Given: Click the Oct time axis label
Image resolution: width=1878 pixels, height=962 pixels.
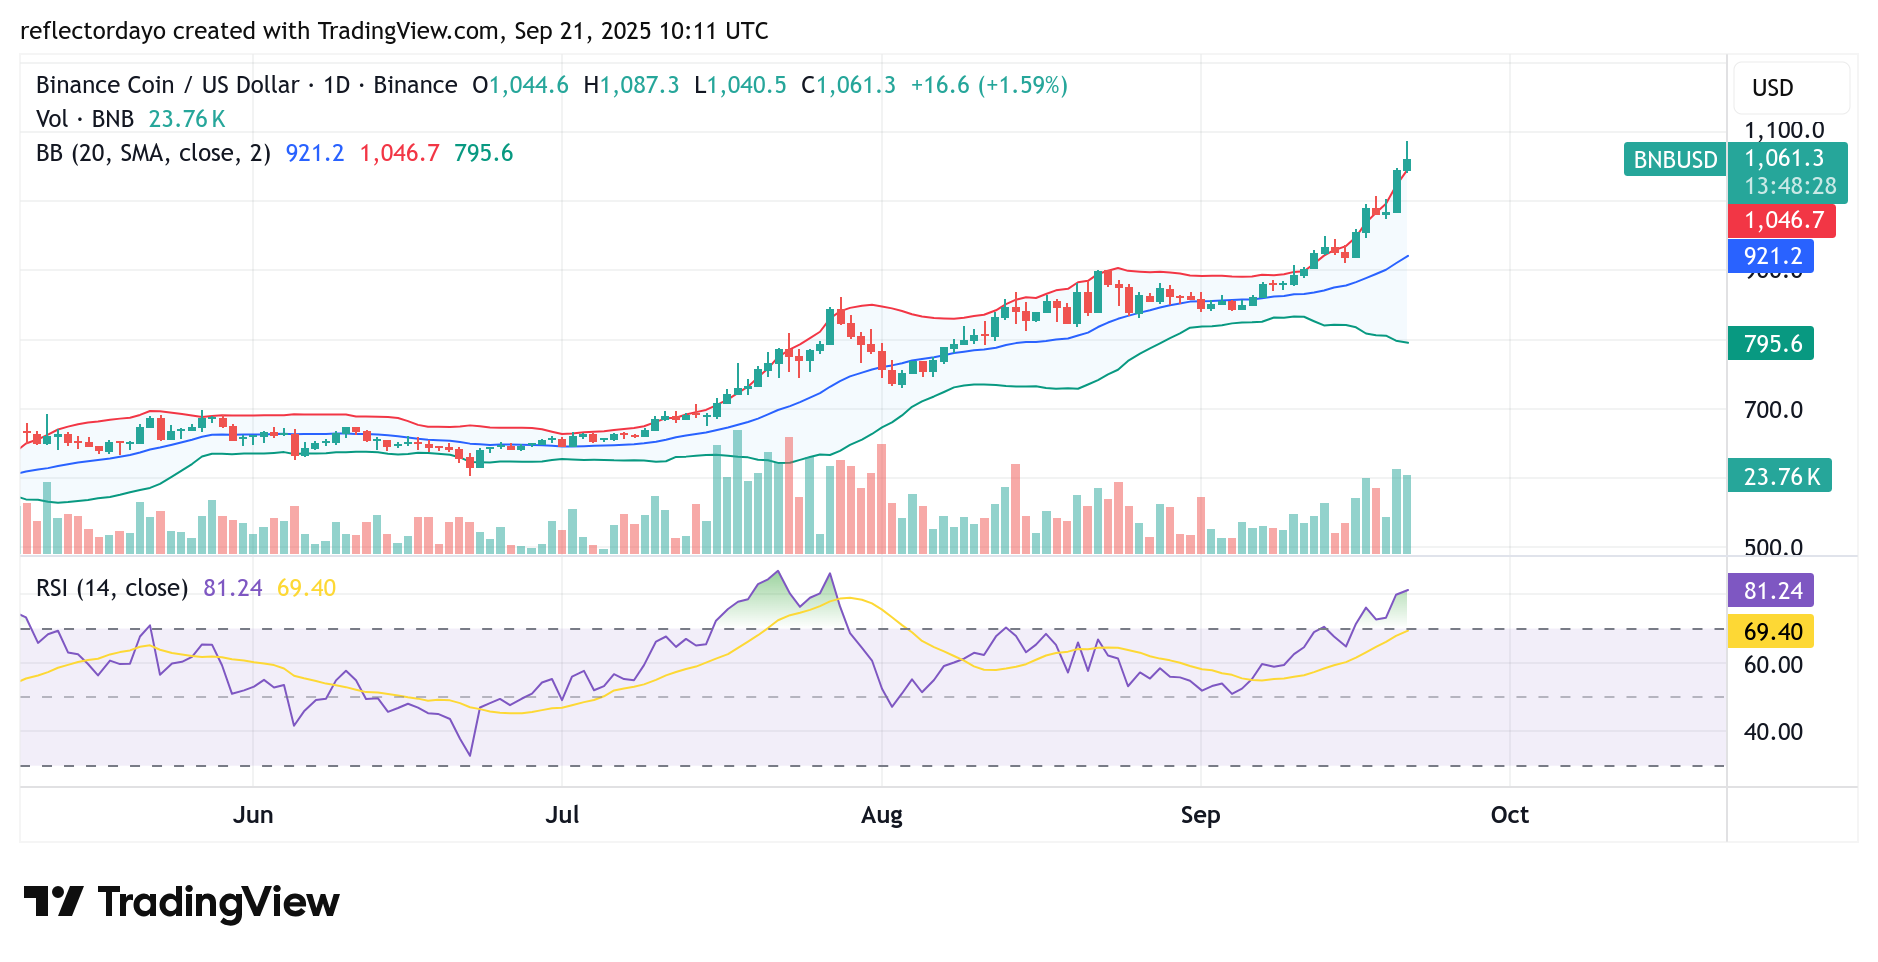Looking at the screenshot, I should pyautogui.click(x=1510, y=815).
